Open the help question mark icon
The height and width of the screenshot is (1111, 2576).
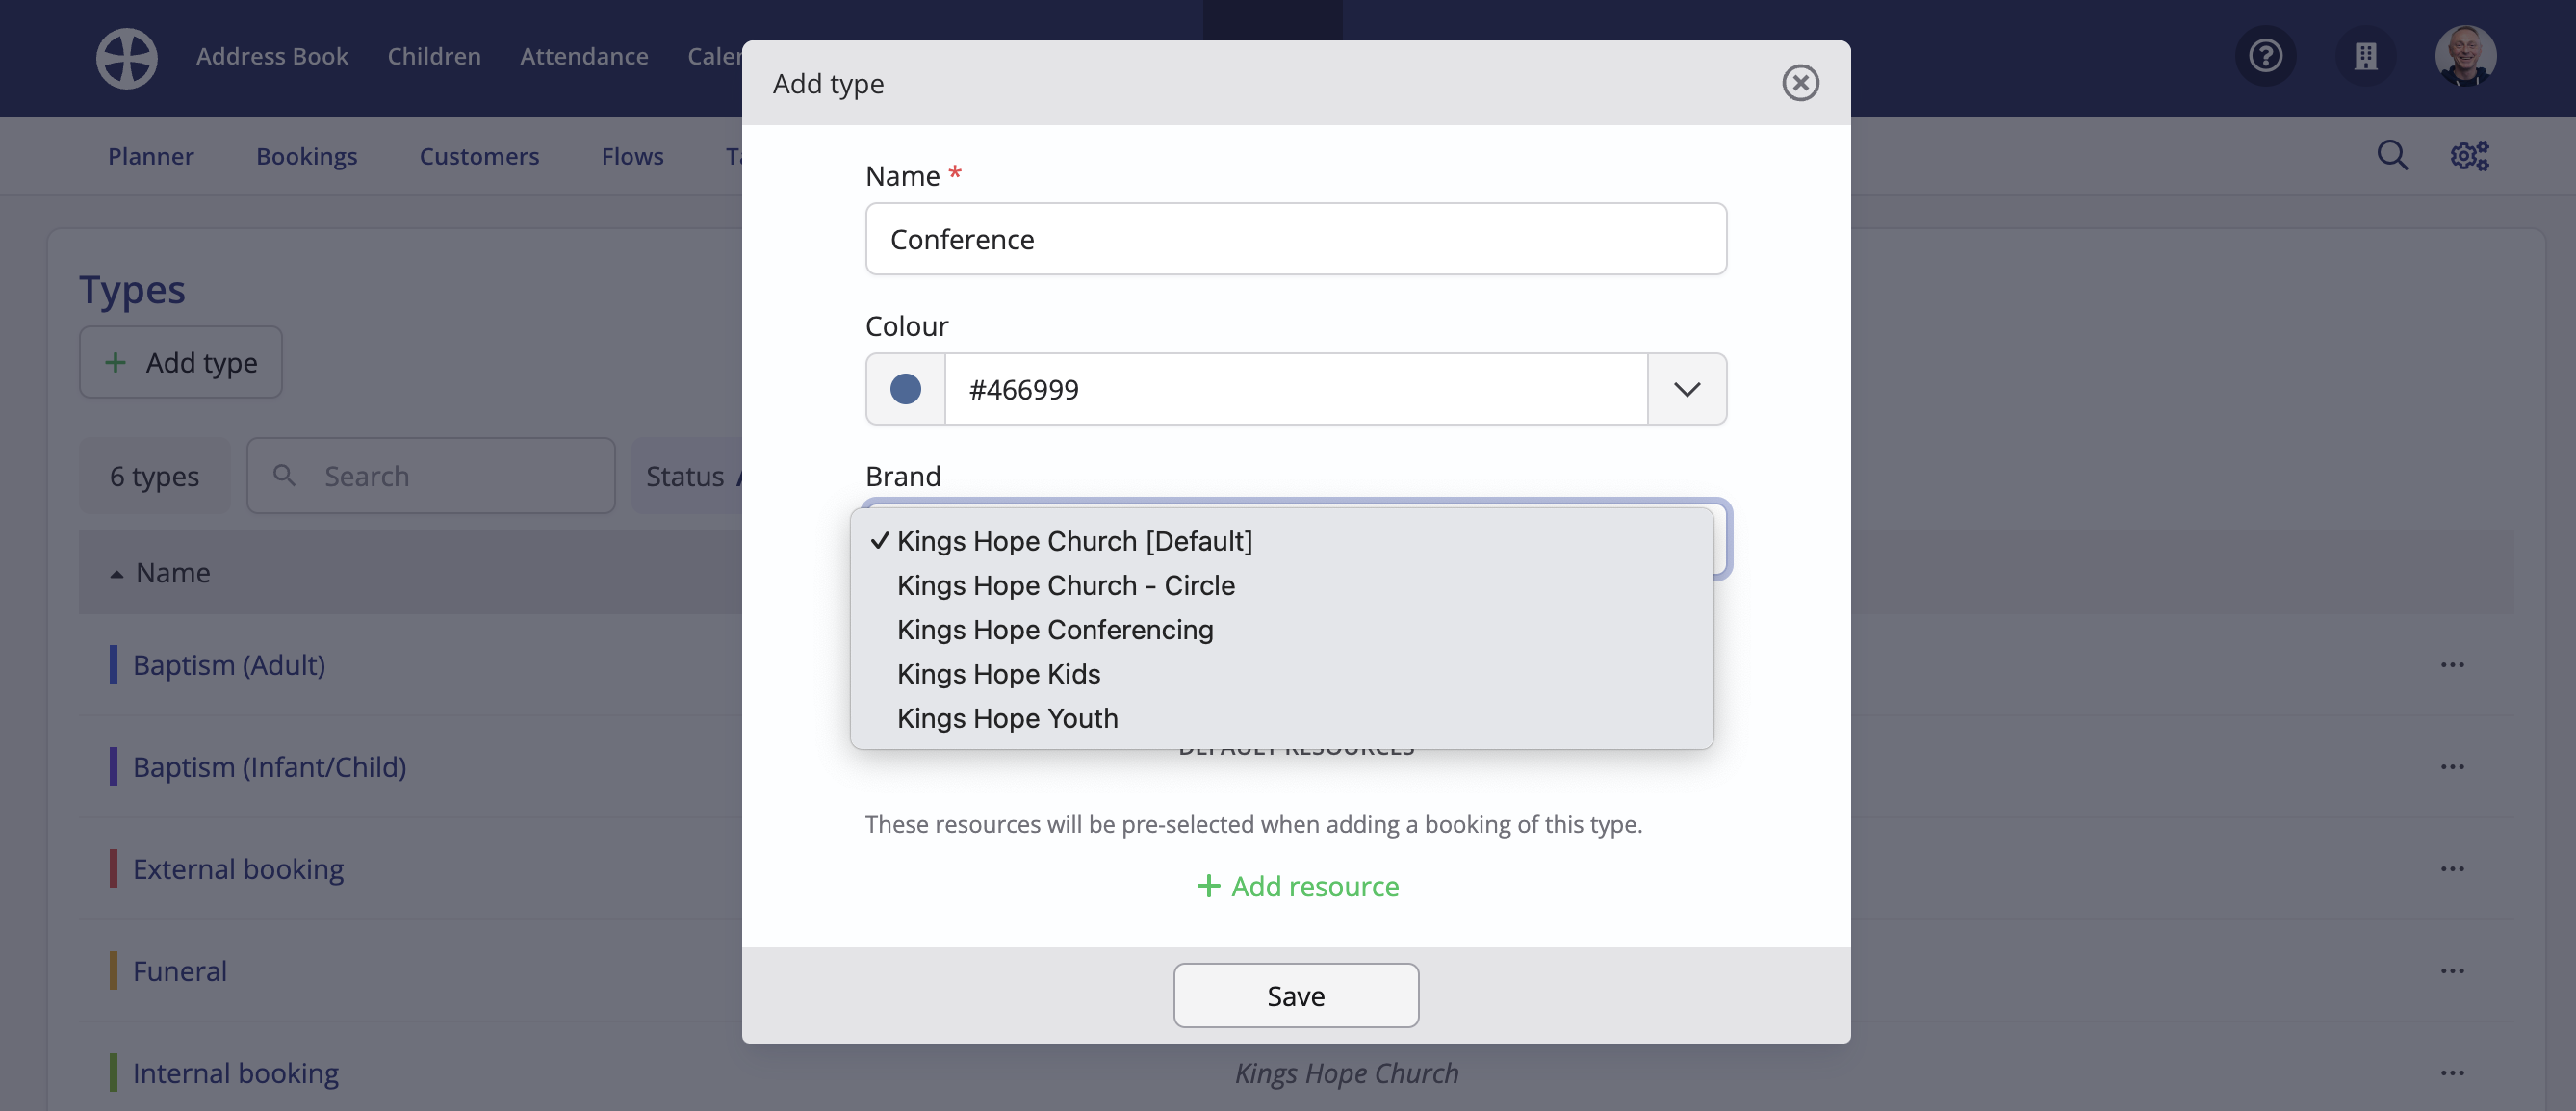point(2265,55)
